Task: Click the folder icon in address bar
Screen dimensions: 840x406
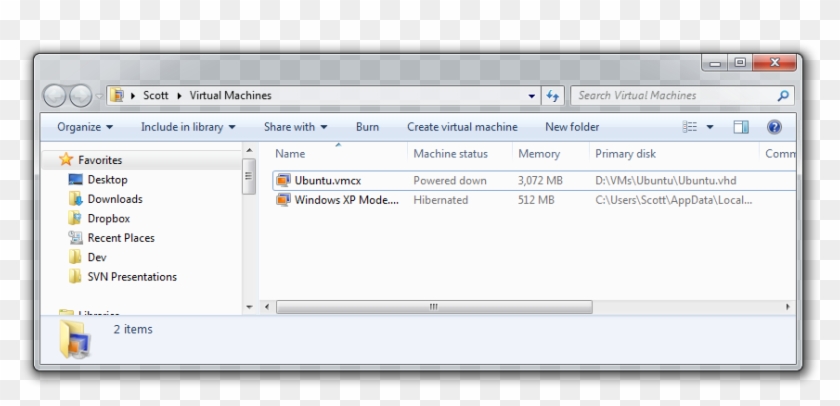Action: point(117,95)
